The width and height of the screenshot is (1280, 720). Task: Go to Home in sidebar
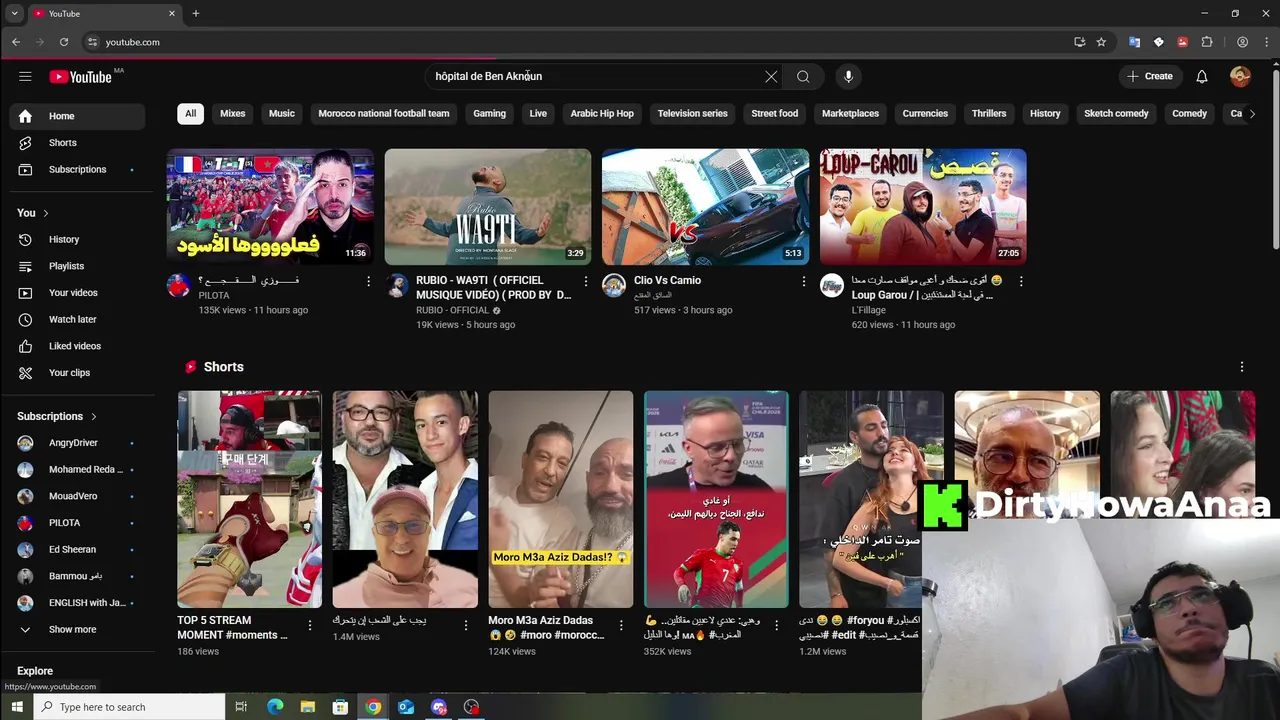coord(78,116)
